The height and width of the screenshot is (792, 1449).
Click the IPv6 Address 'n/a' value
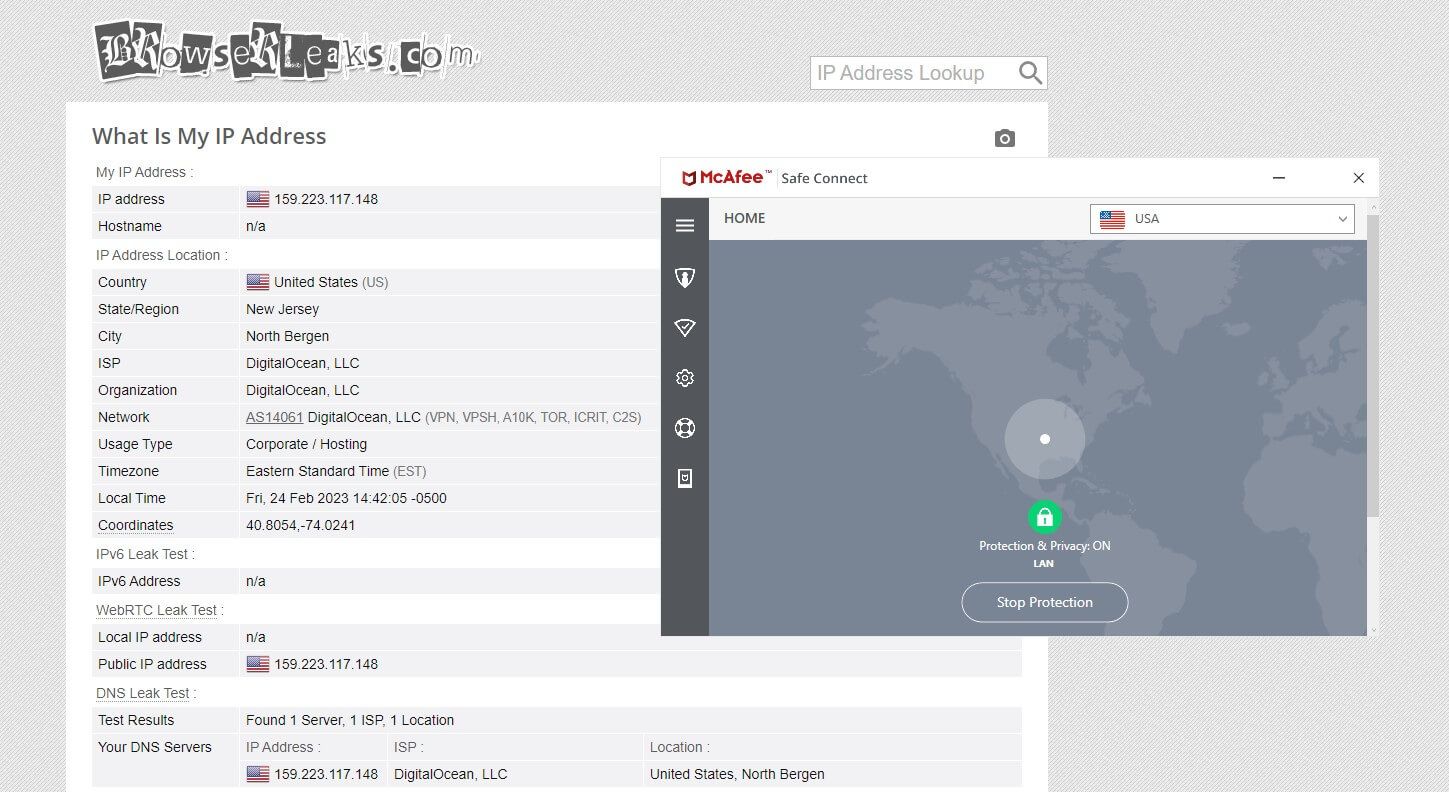256,581
